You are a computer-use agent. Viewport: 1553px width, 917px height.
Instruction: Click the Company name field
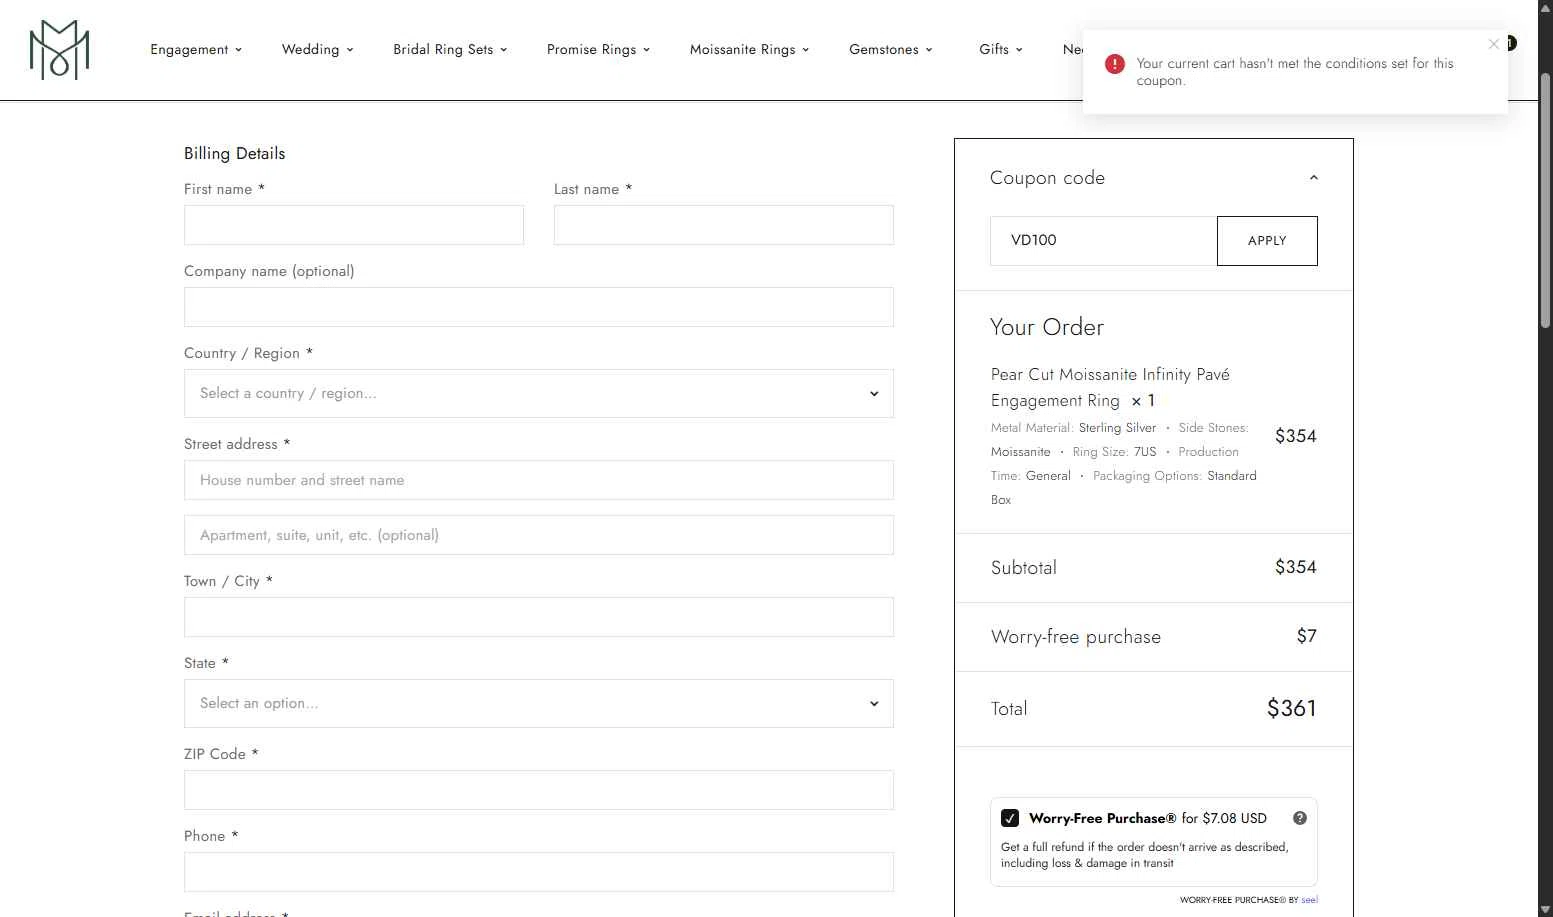click(x=539, y=307)
